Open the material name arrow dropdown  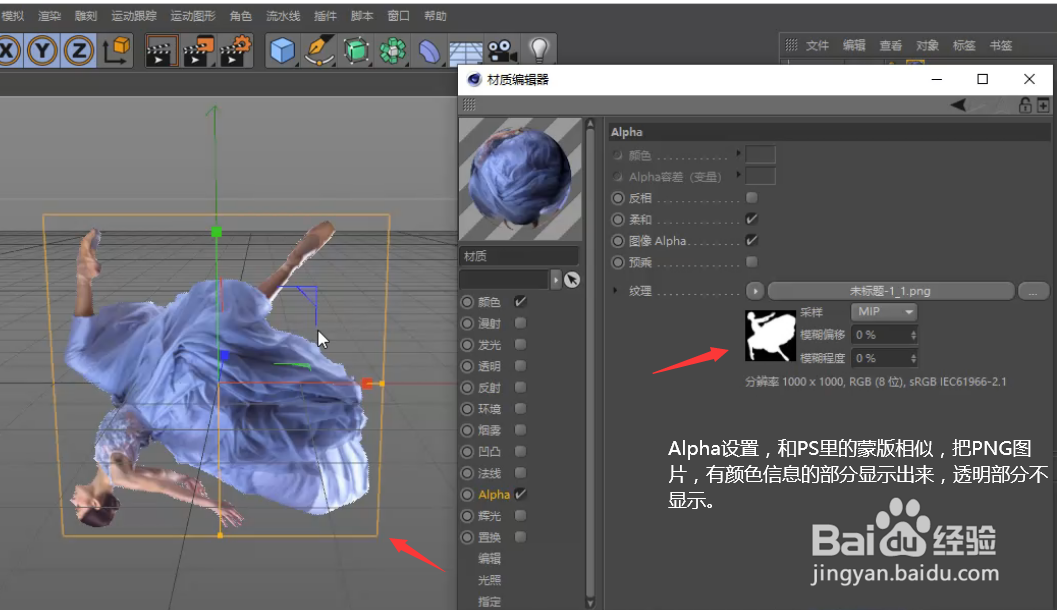tap(556, 280)
